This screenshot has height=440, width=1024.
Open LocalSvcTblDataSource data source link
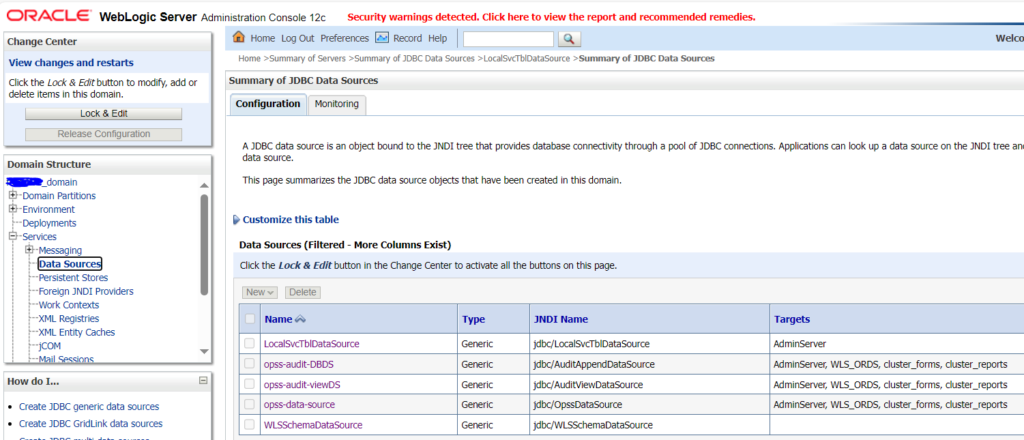tap(312, 343)
